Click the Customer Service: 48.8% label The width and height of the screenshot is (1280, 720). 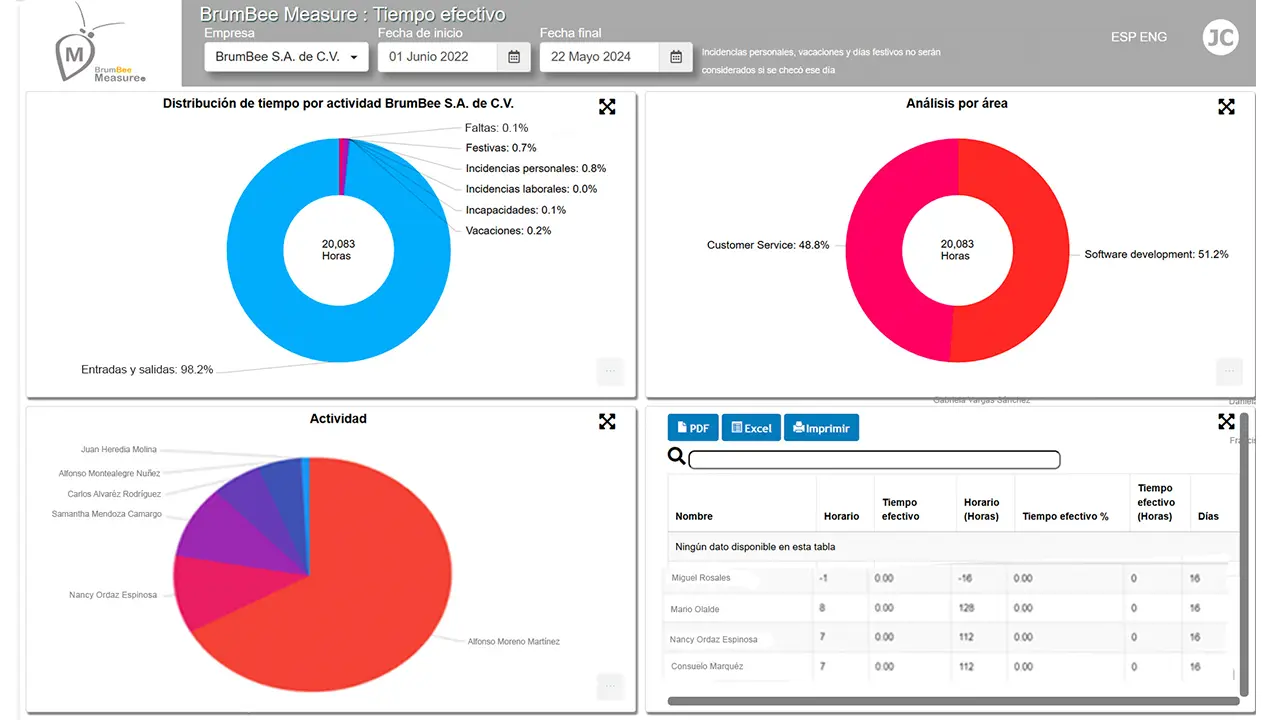768,245
